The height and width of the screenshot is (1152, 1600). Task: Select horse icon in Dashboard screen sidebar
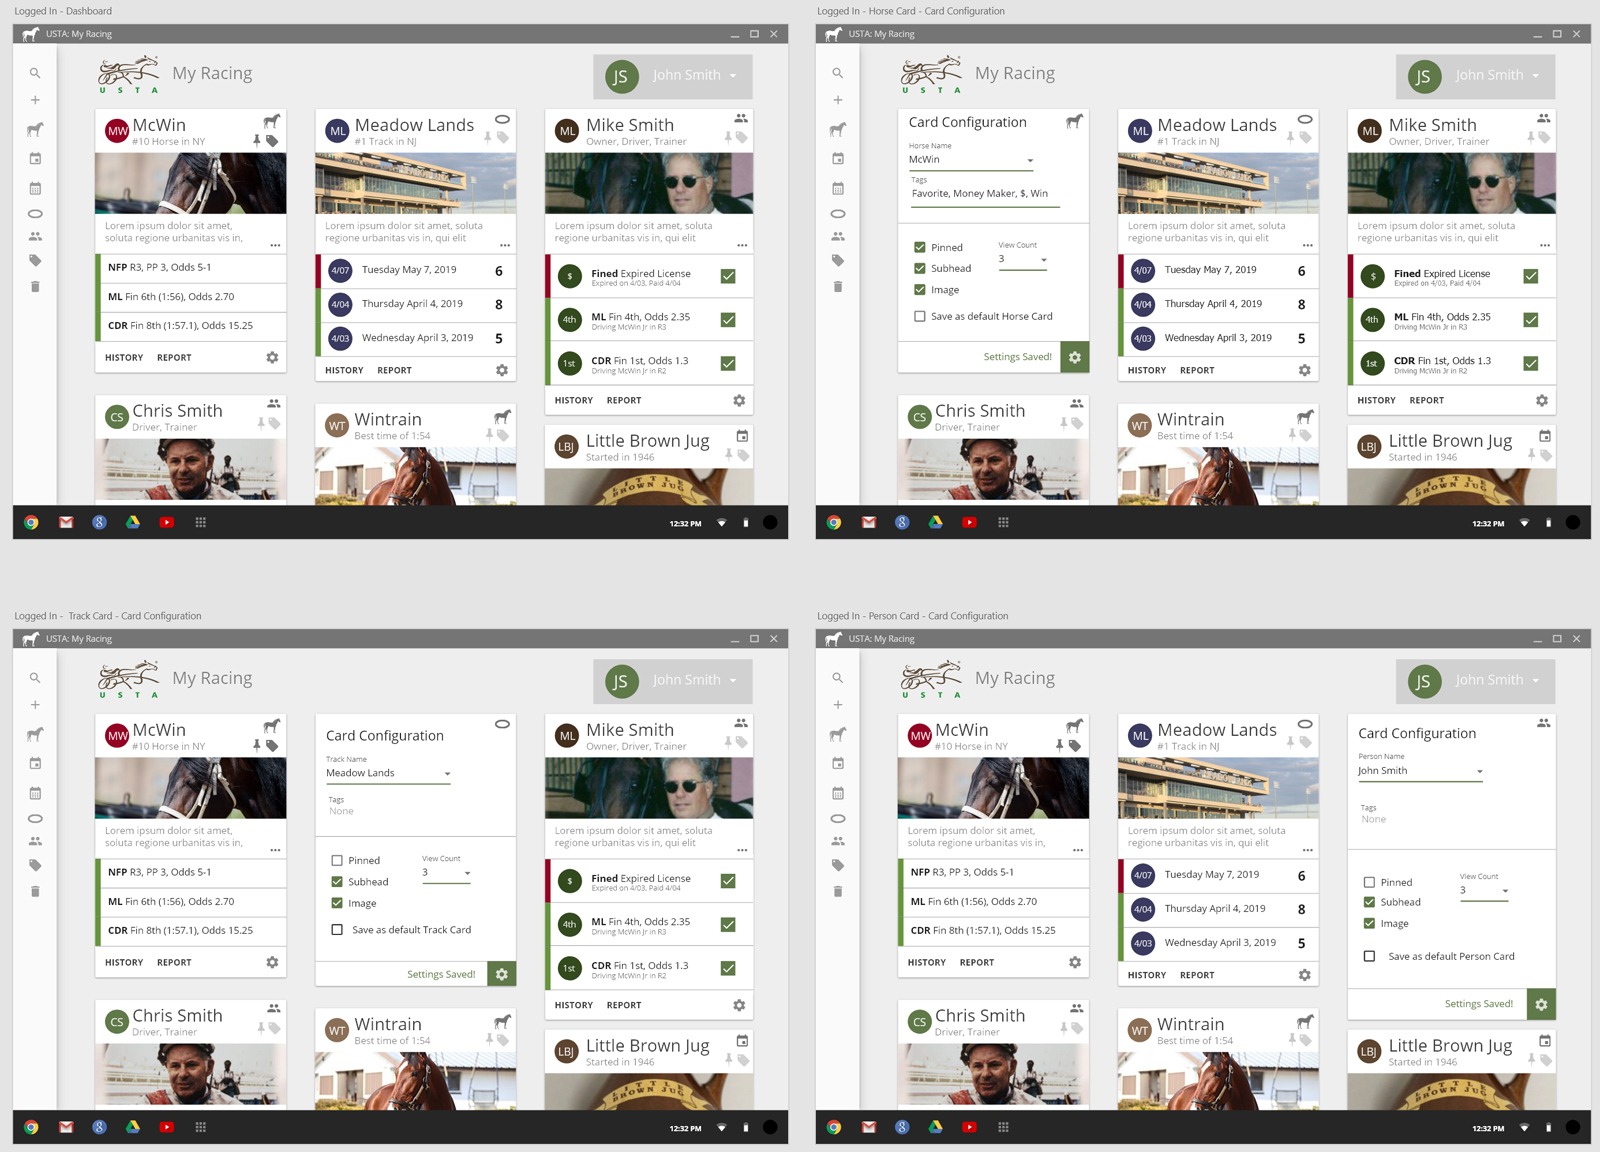[35, 129]
